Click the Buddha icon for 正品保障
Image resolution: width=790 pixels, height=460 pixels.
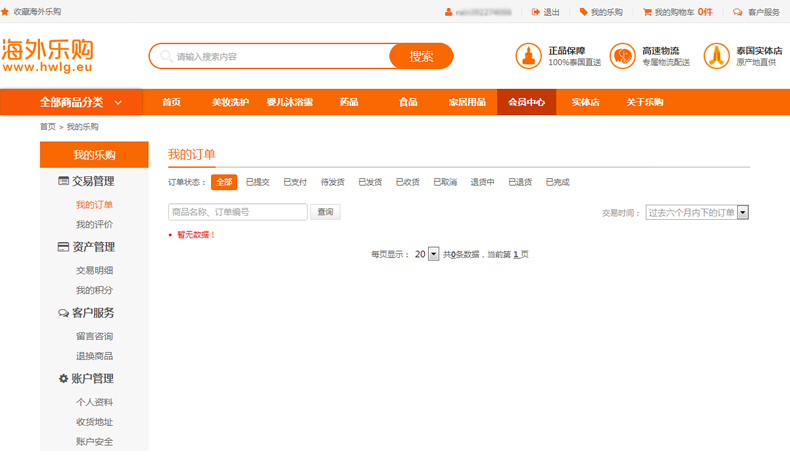click(528, 56)
